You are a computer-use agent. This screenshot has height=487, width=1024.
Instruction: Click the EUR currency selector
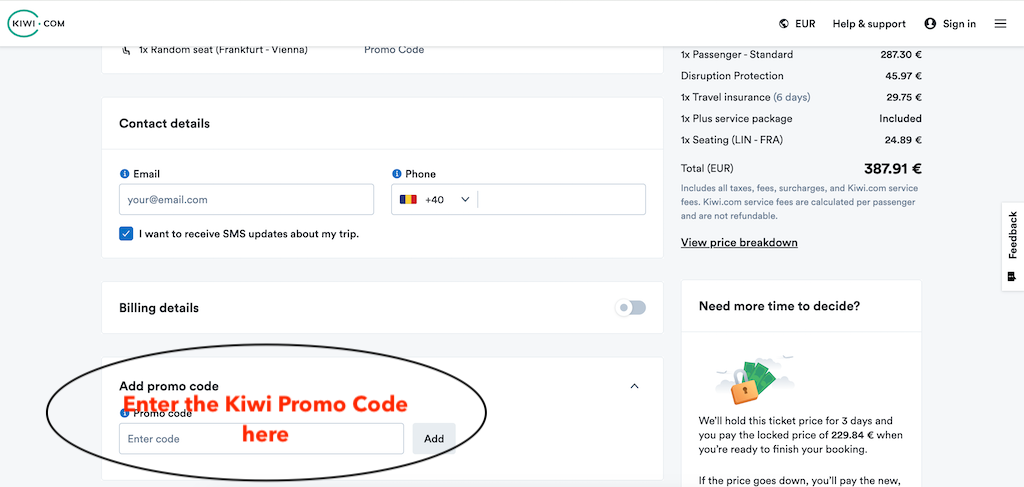point(805,24)
